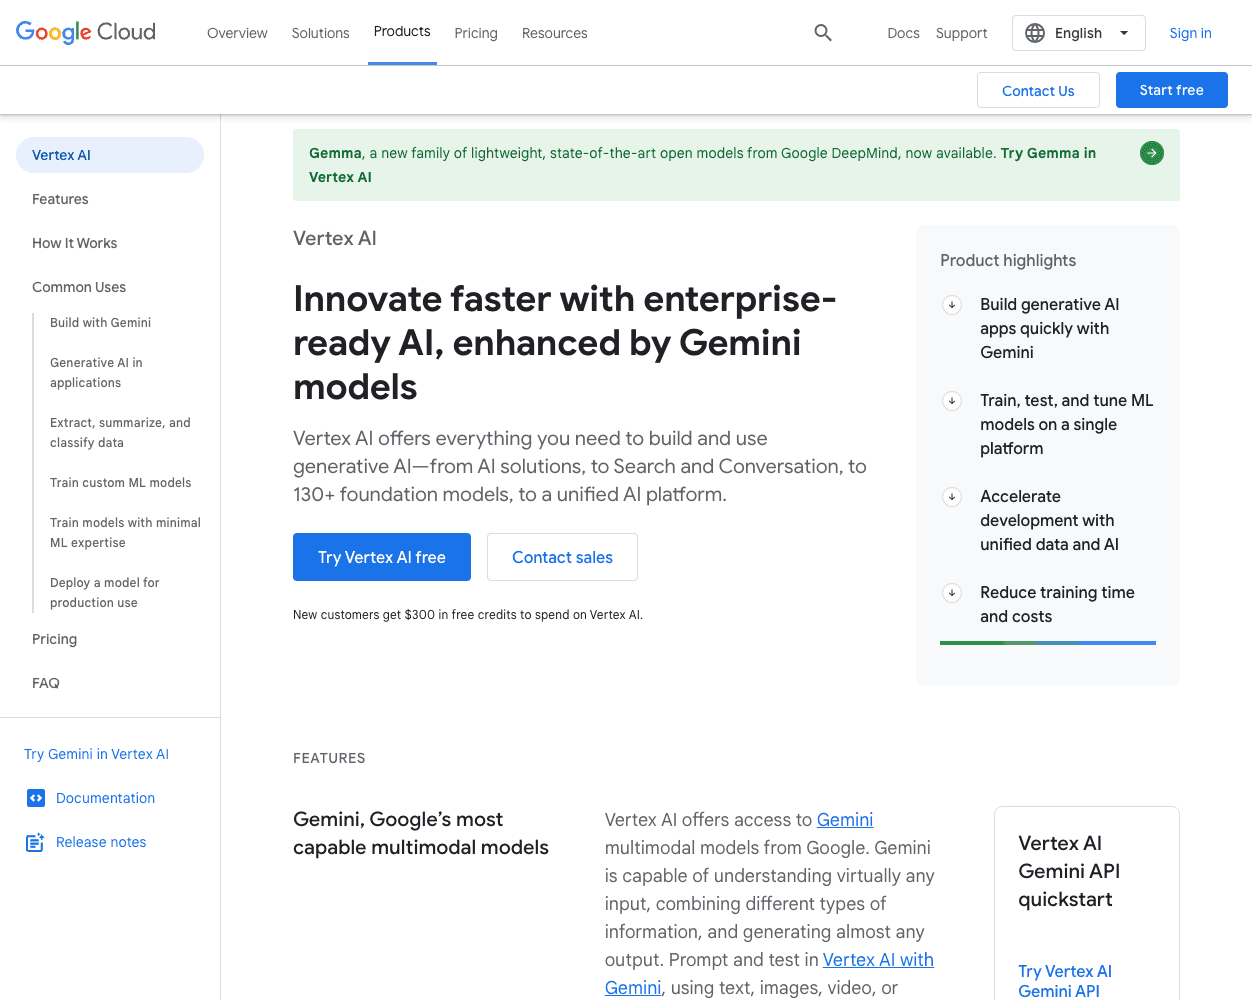Screen dimensions: 1252x1000
Task: Open Extract, summarize, and classify data
Action: pos(120,433)
